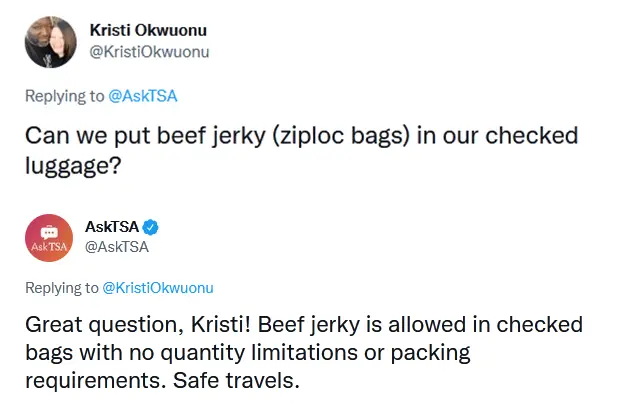Click the AskTSA round logo avatar

[x=49, y=238]
